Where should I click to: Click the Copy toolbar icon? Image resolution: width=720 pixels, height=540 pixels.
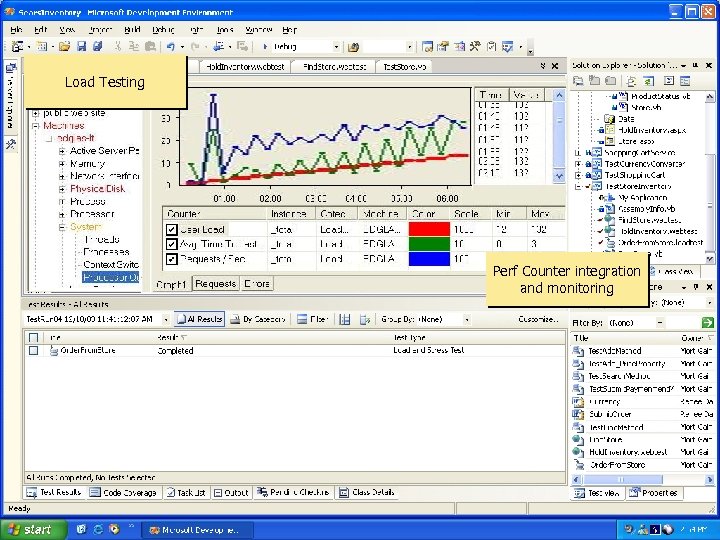pyautogui.click(x=134, y=46)
